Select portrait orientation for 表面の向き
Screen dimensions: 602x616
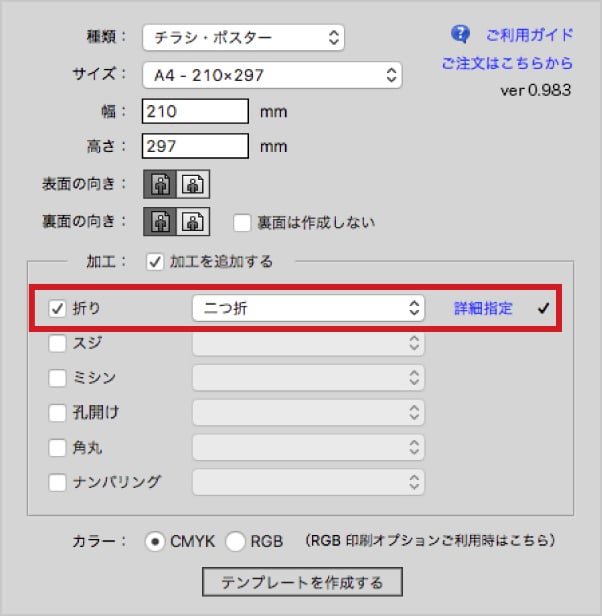160,184
